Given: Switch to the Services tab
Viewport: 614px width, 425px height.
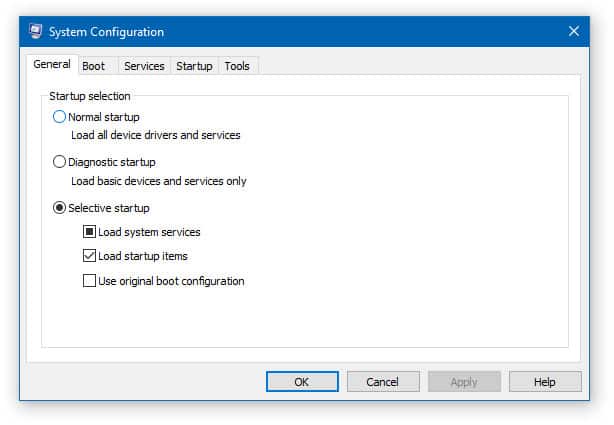Looking at the screenshot, I should pyautogui.click(x=144, y=66).
